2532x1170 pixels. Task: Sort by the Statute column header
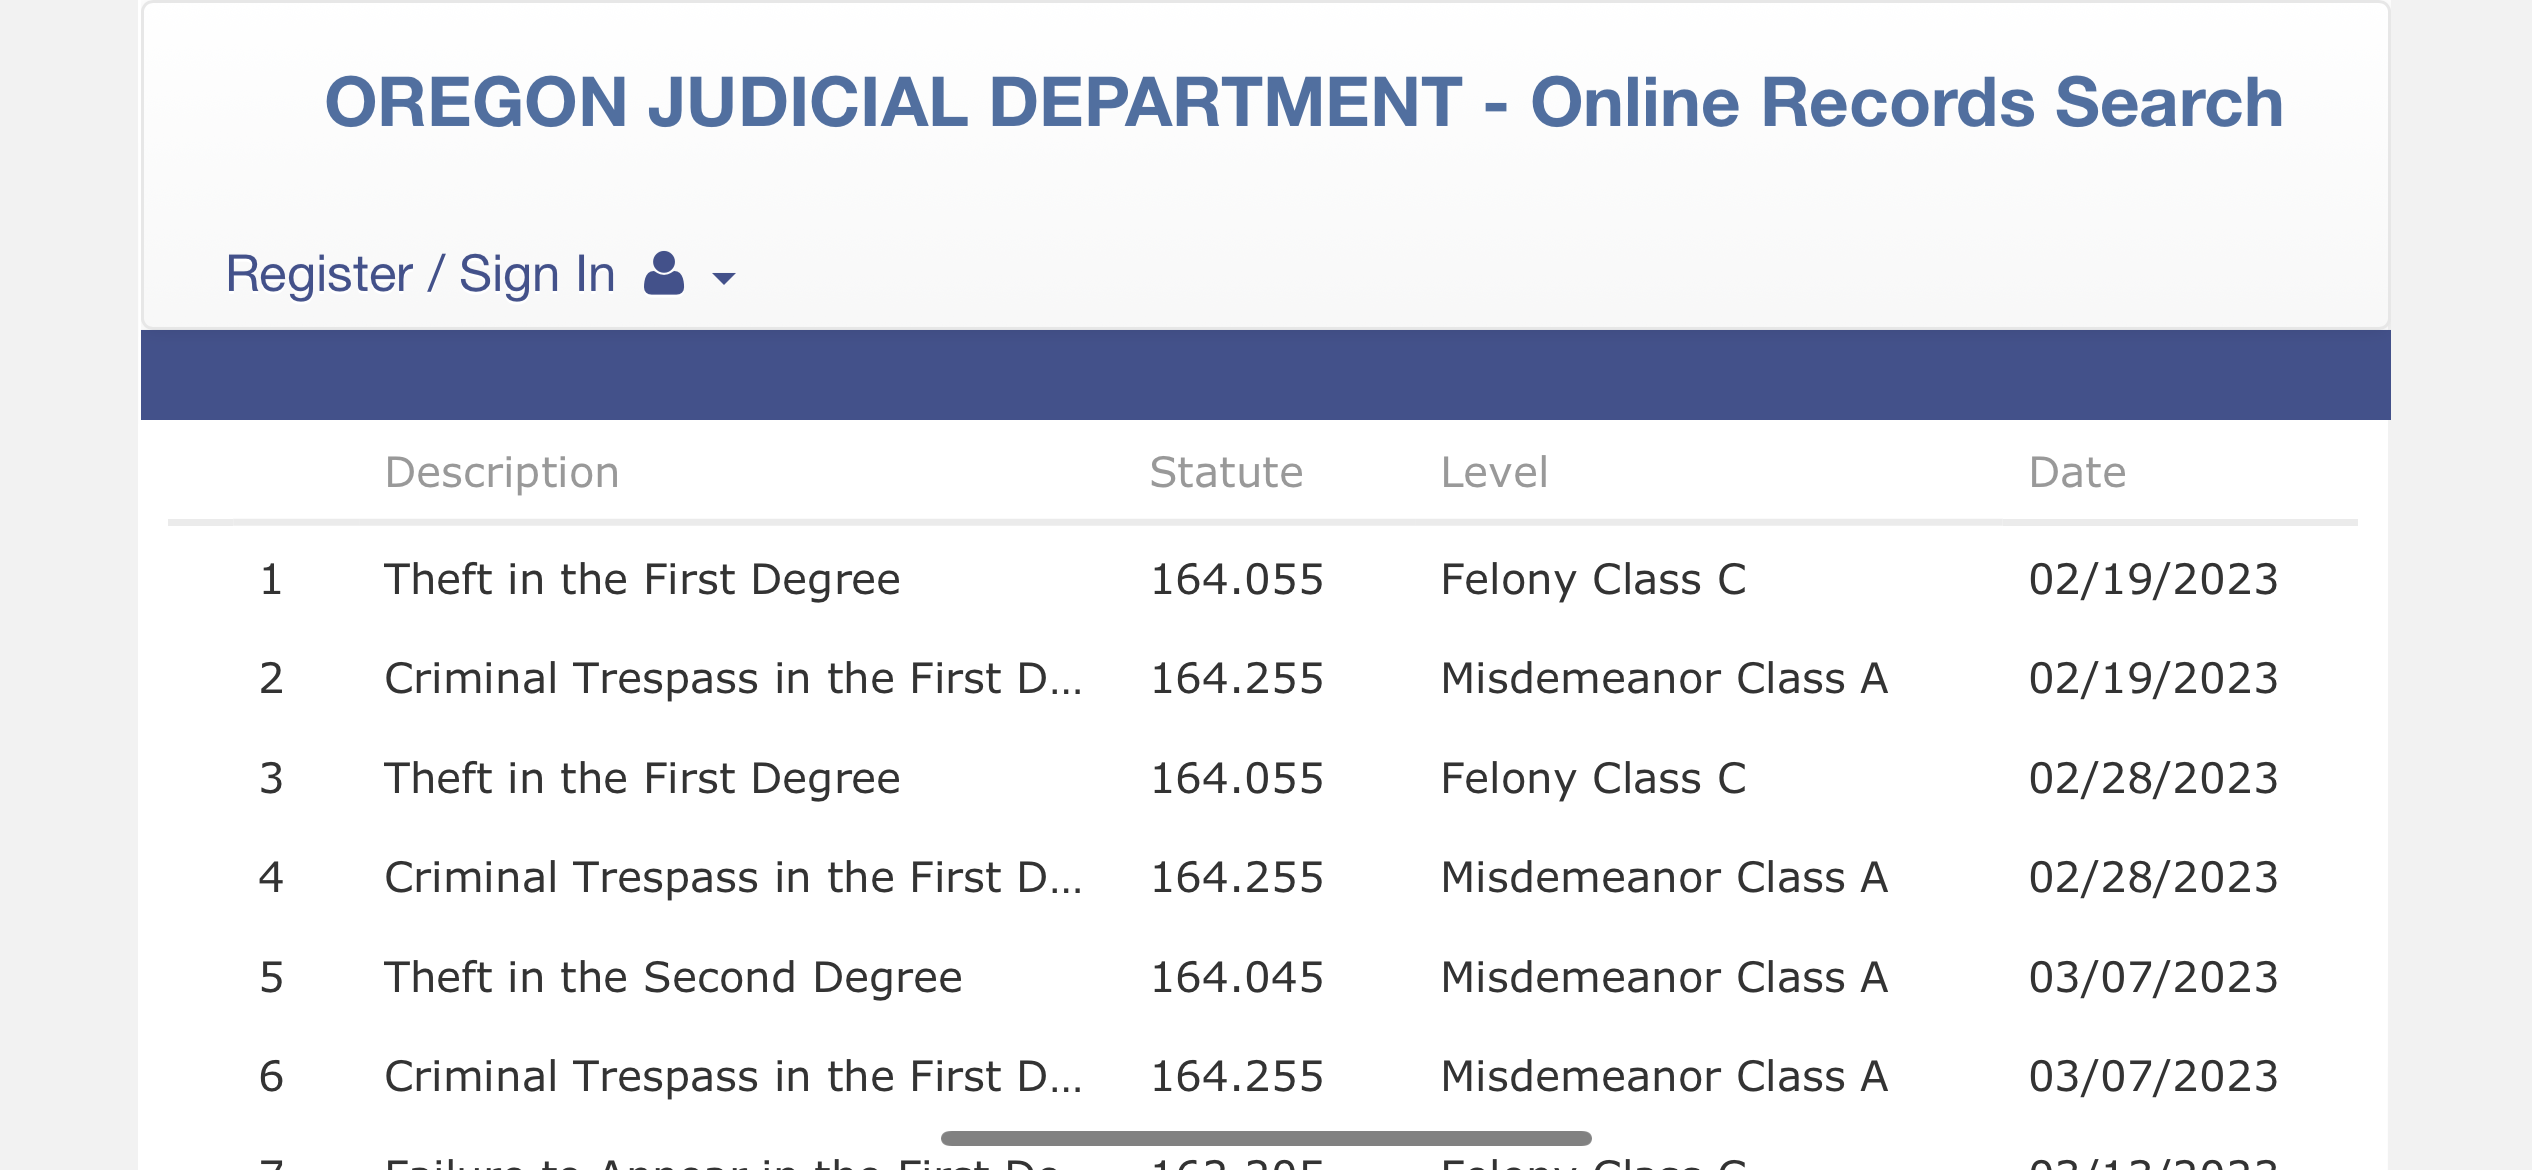[x=1226, y=472]
